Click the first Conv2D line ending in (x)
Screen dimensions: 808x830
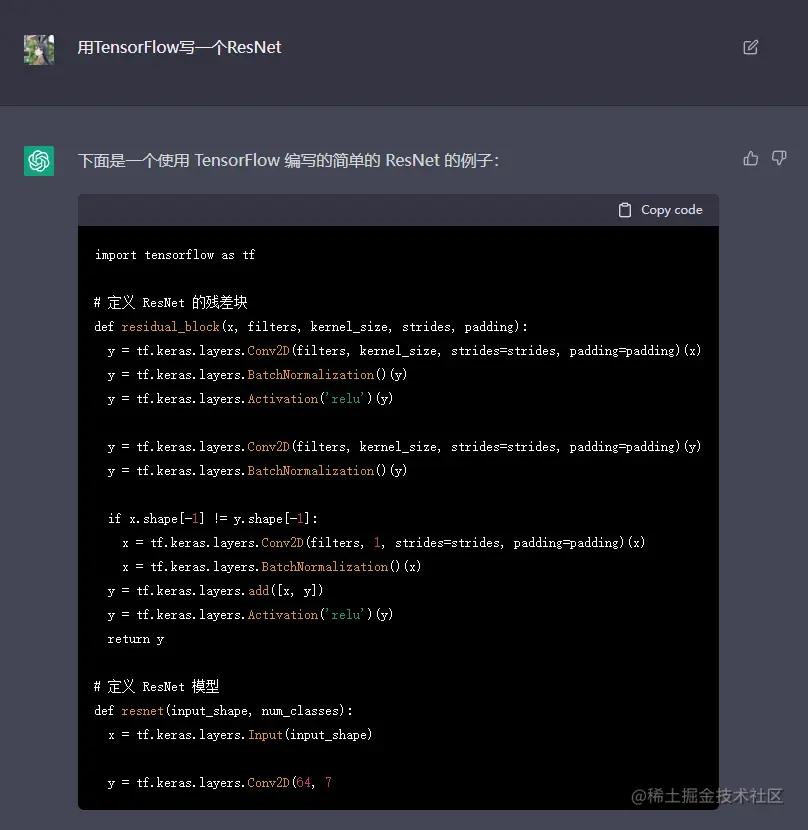(x=405, y=351)
